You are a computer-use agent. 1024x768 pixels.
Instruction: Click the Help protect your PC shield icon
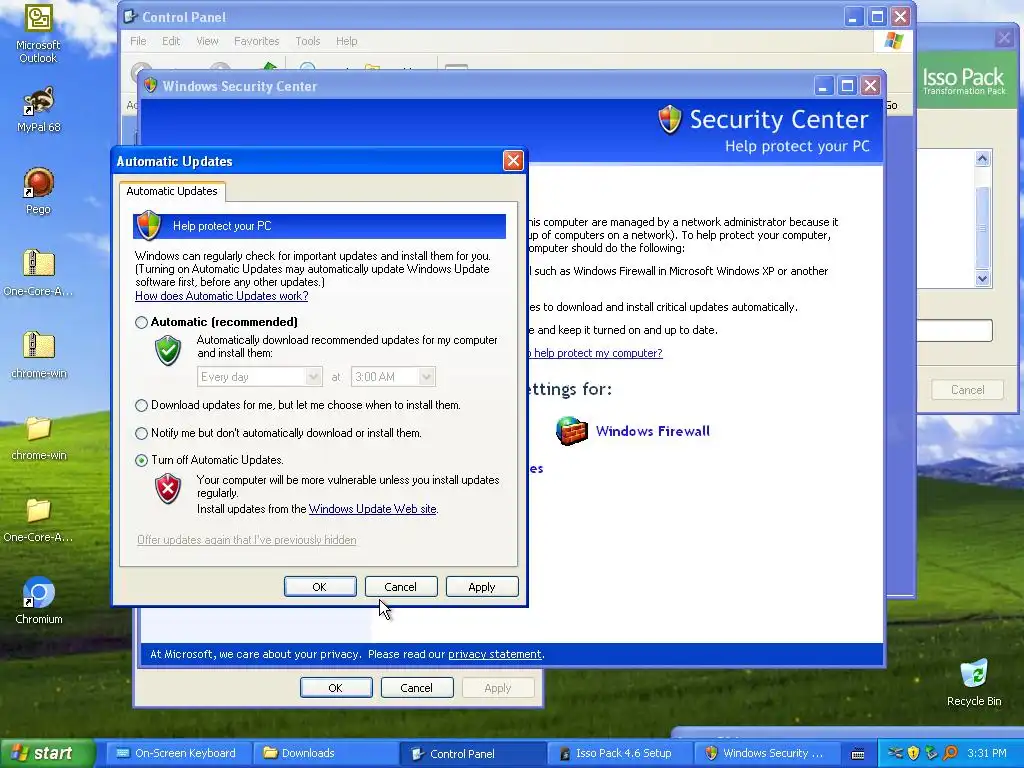point(149,225)
